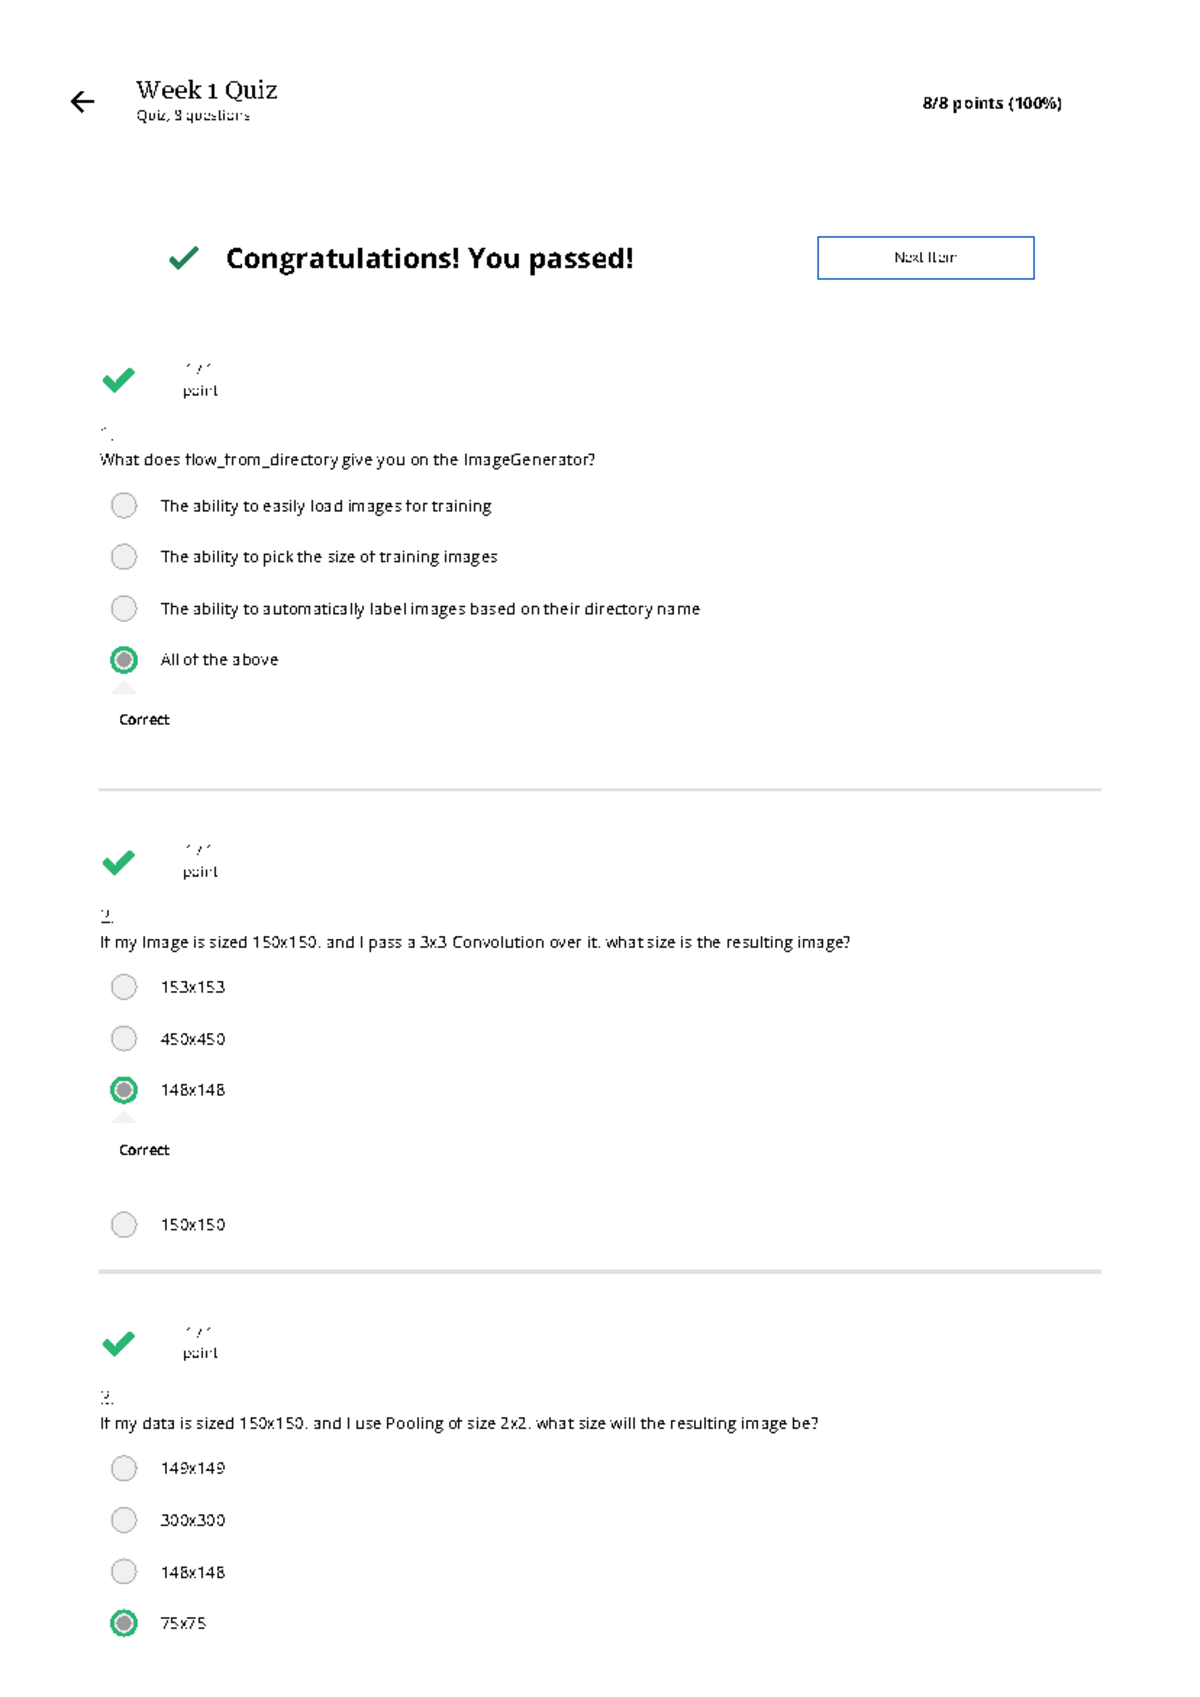Click the Week 1 Quiz title link

tap(205, 89)
